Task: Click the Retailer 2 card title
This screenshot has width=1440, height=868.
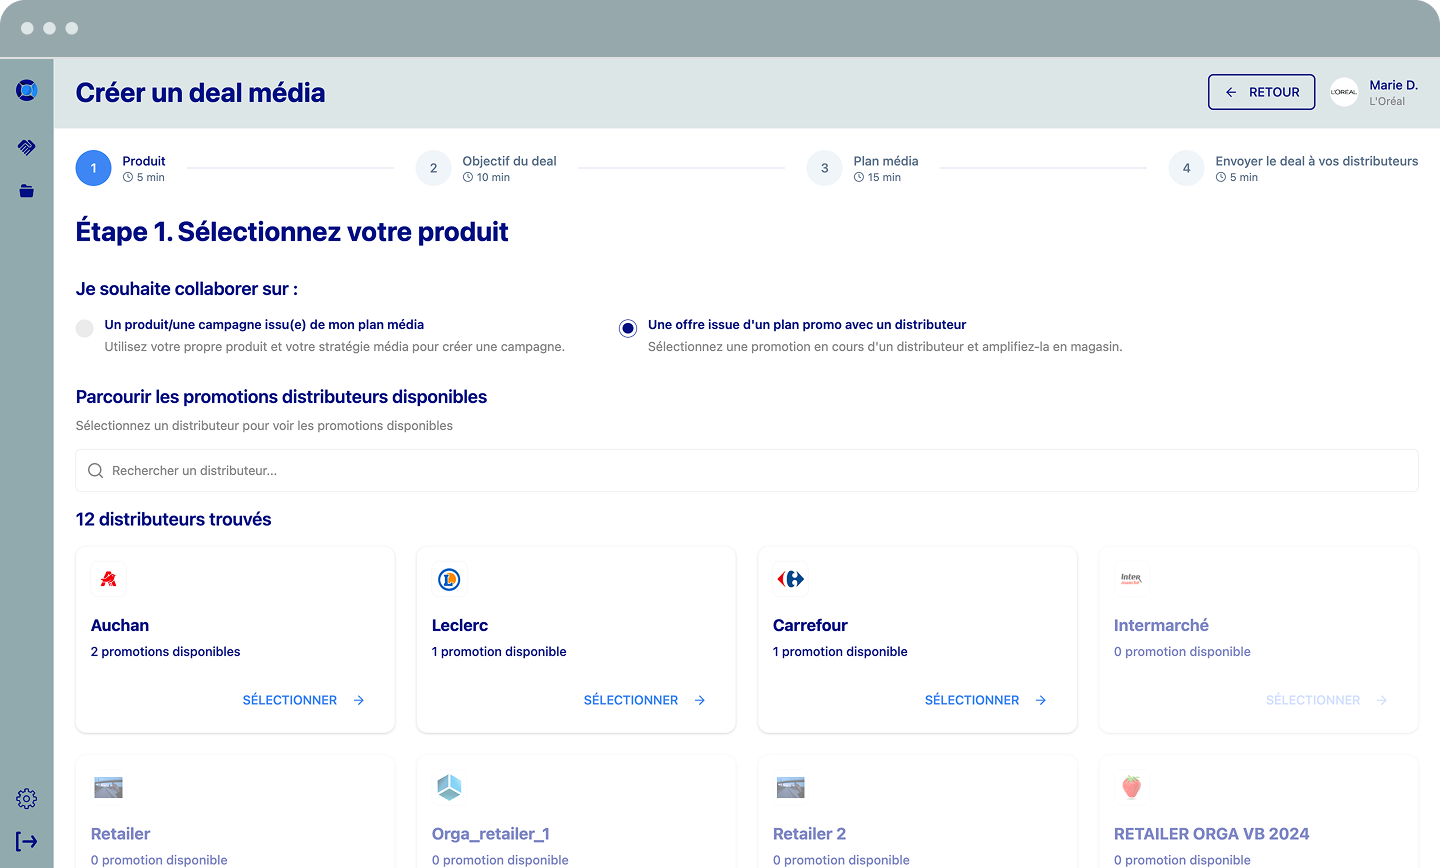Action: (809, 834)
